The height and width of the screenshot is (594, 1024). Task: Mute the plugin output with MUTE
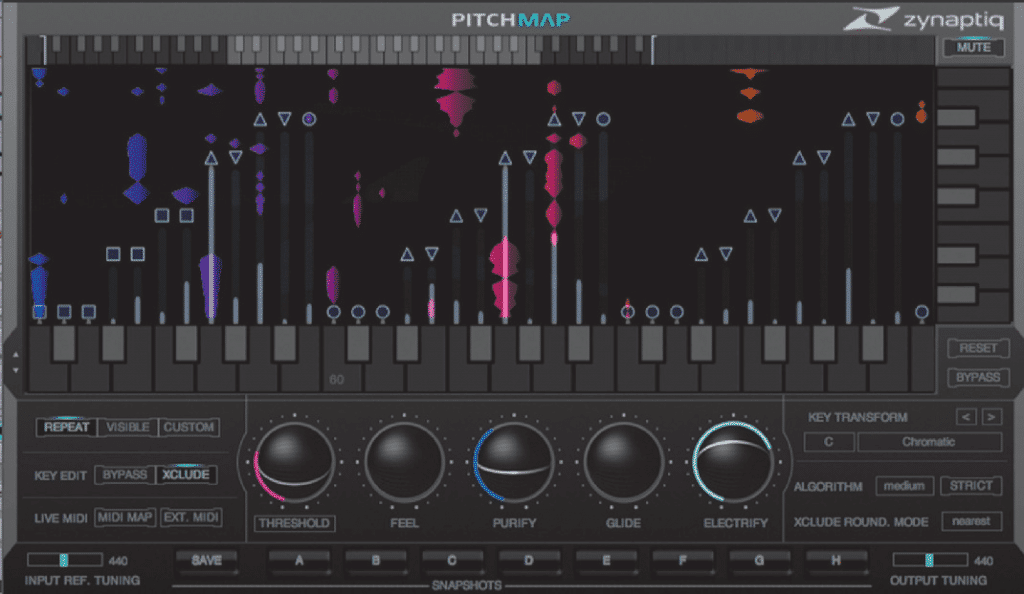coord(973,48)
